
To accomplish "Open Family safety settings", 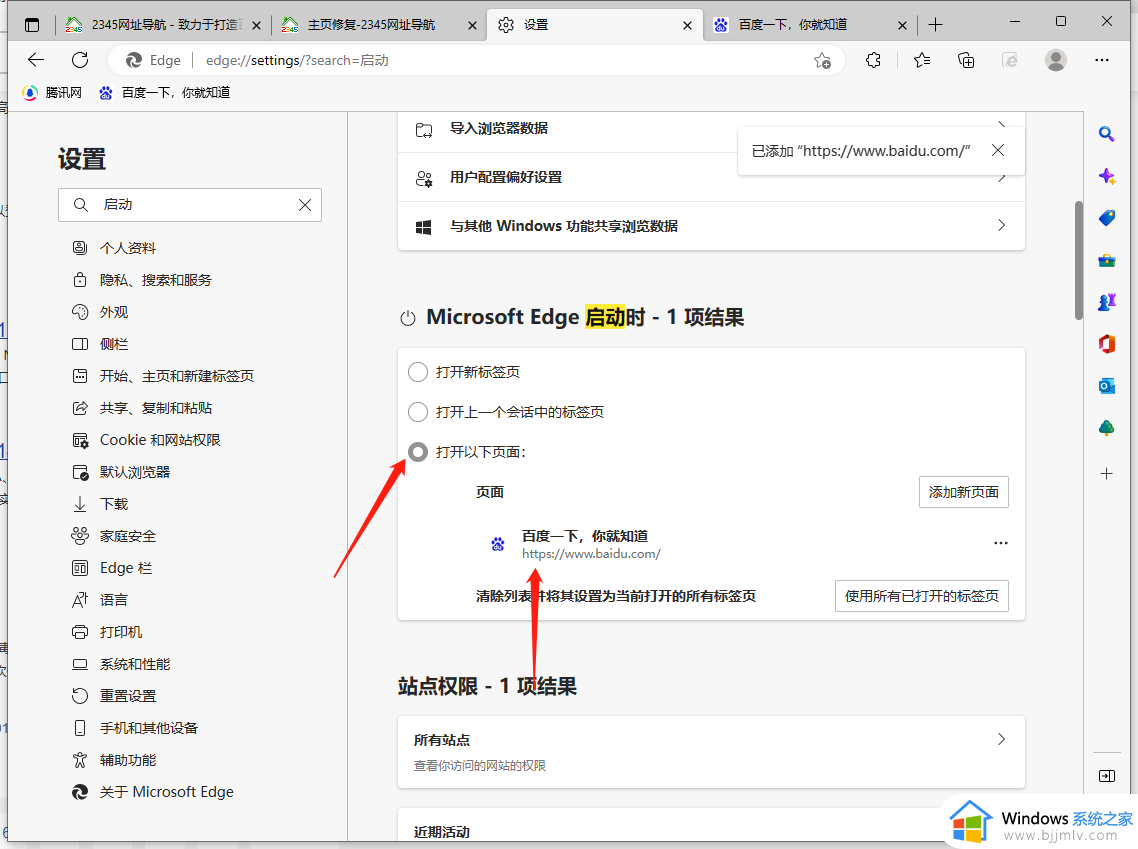I will click(x=114, y=536).
